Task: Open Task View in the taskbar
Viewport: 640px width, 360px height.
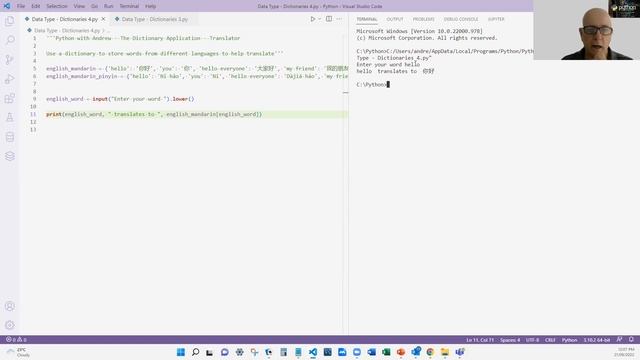Action: pyautogui.click(x=209, y=352)
